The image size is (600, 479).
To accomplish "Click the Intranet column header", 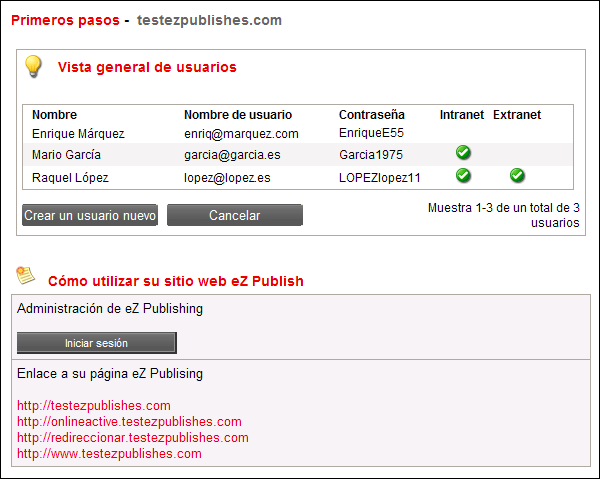I will 461,114.
